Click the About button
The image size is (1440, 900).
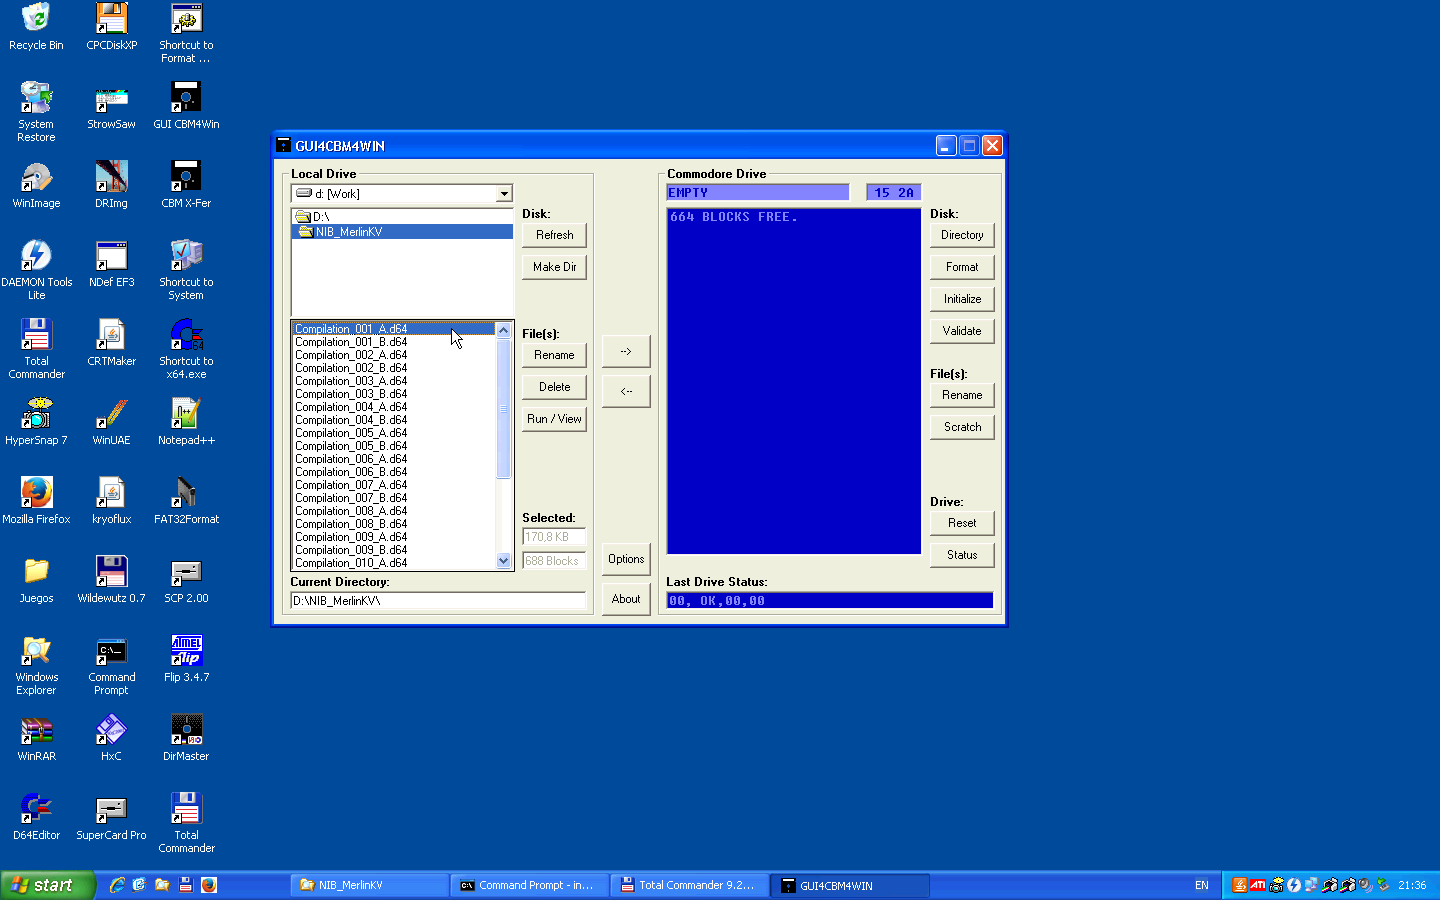[x=626, y=599]
